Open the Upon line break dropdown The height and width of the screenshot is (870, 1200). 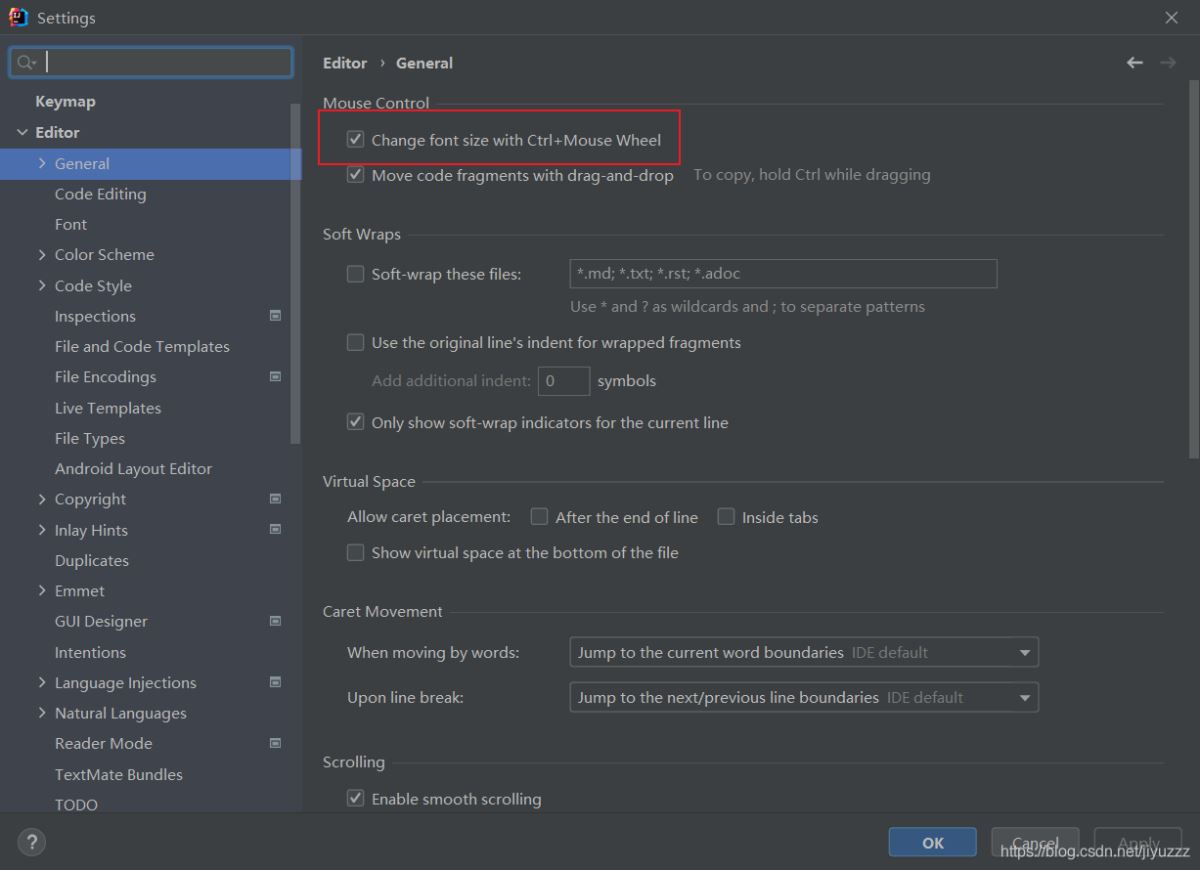tap(803, 698)
